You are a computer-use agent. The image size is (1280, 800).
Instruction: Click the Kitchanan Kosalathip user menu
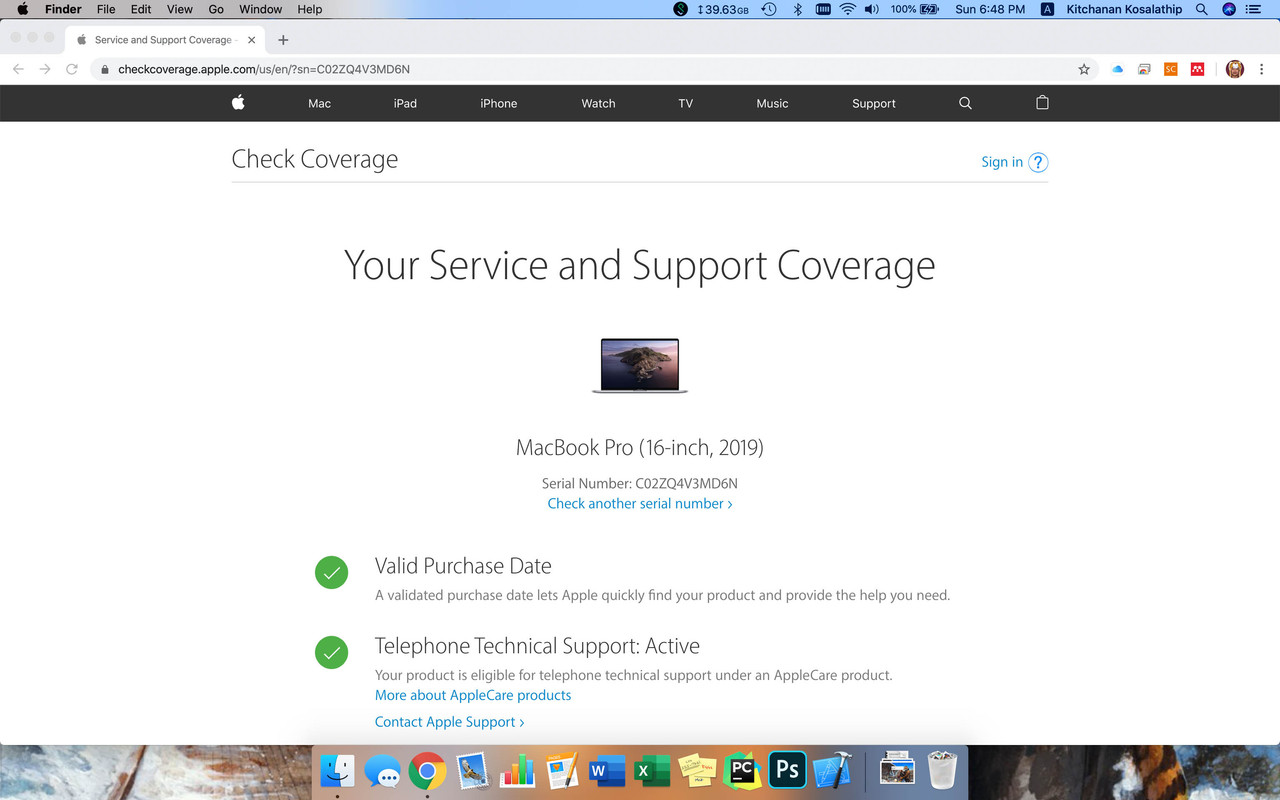point(1124,9)
